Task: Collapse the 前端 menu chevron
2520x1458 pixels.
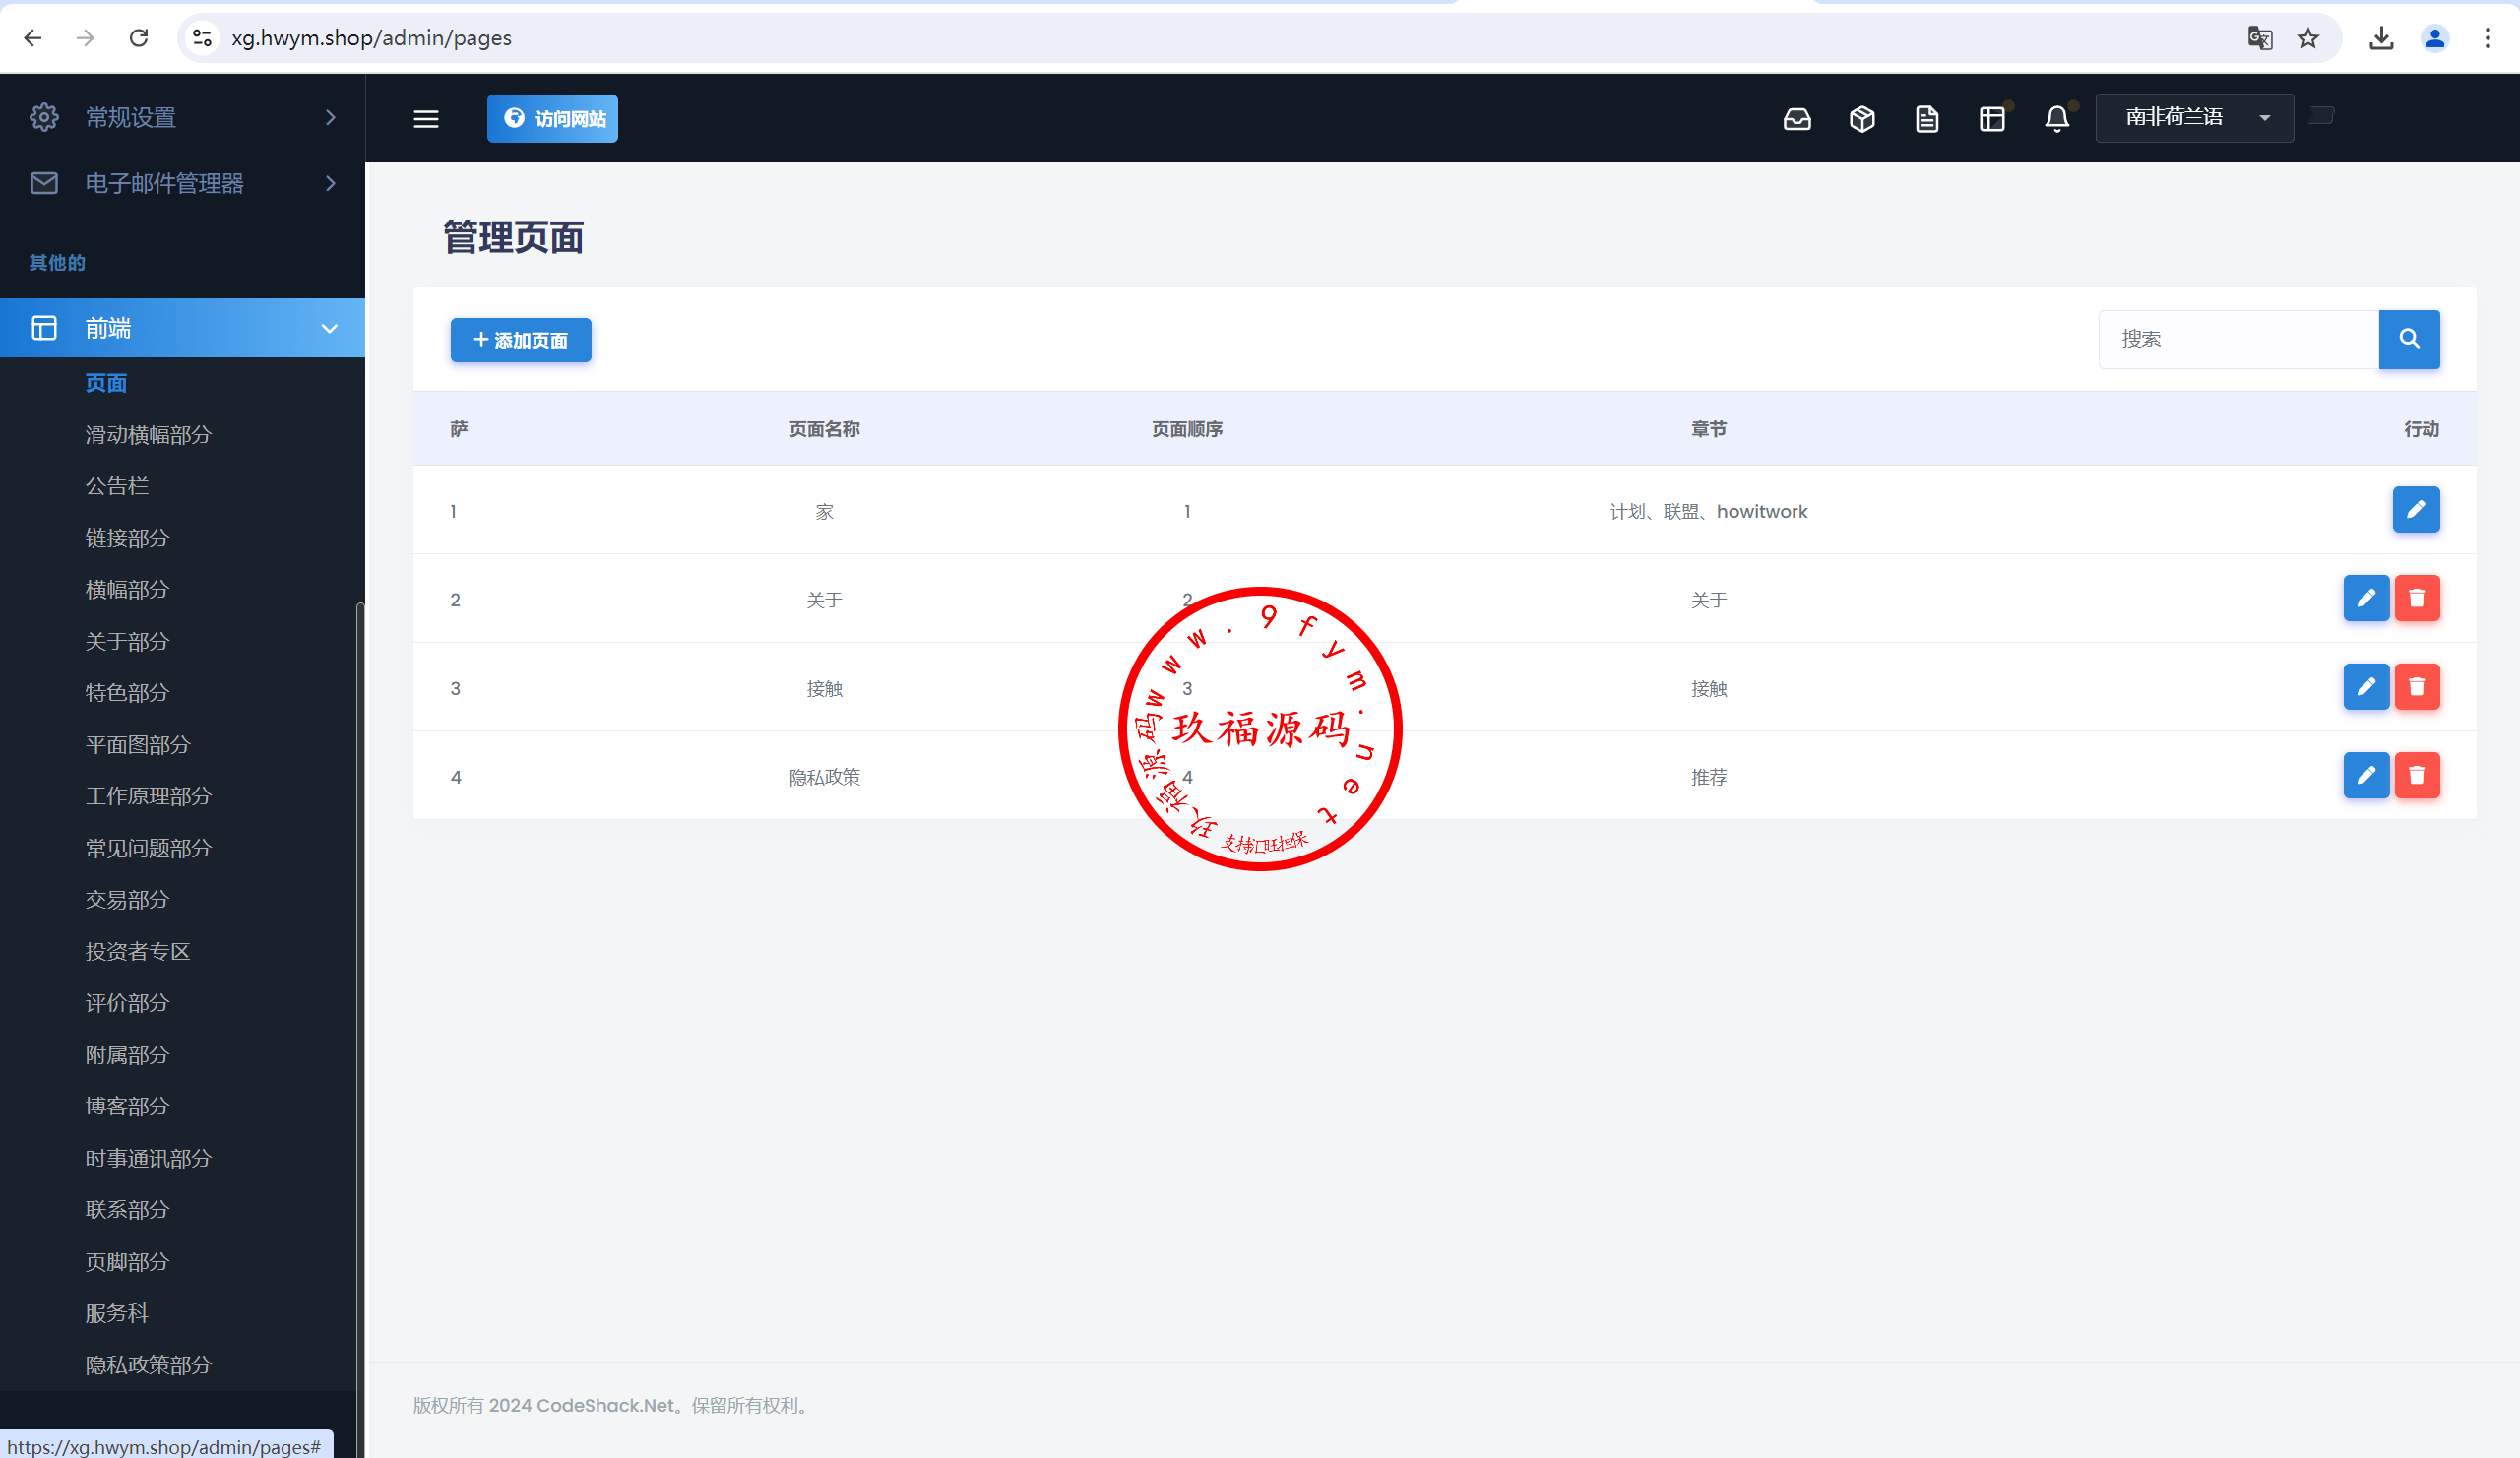Action: 329,328
